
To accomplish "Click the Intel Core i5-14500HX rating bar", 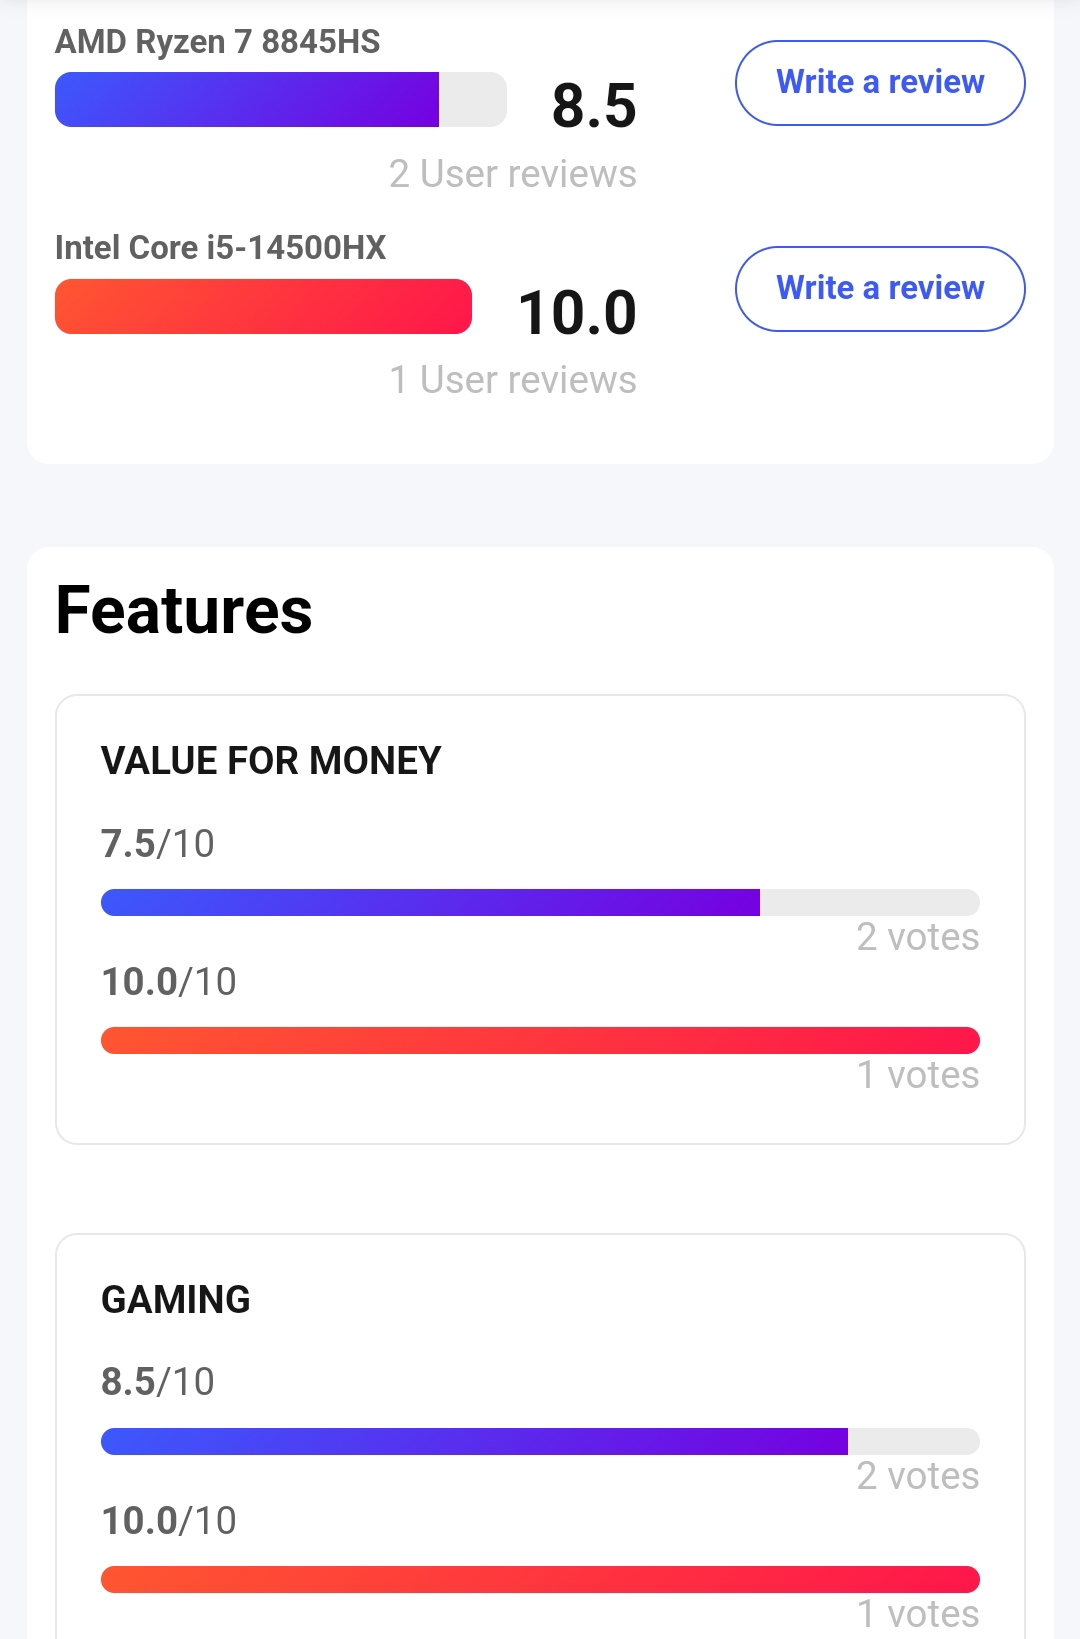I will 263,306.
